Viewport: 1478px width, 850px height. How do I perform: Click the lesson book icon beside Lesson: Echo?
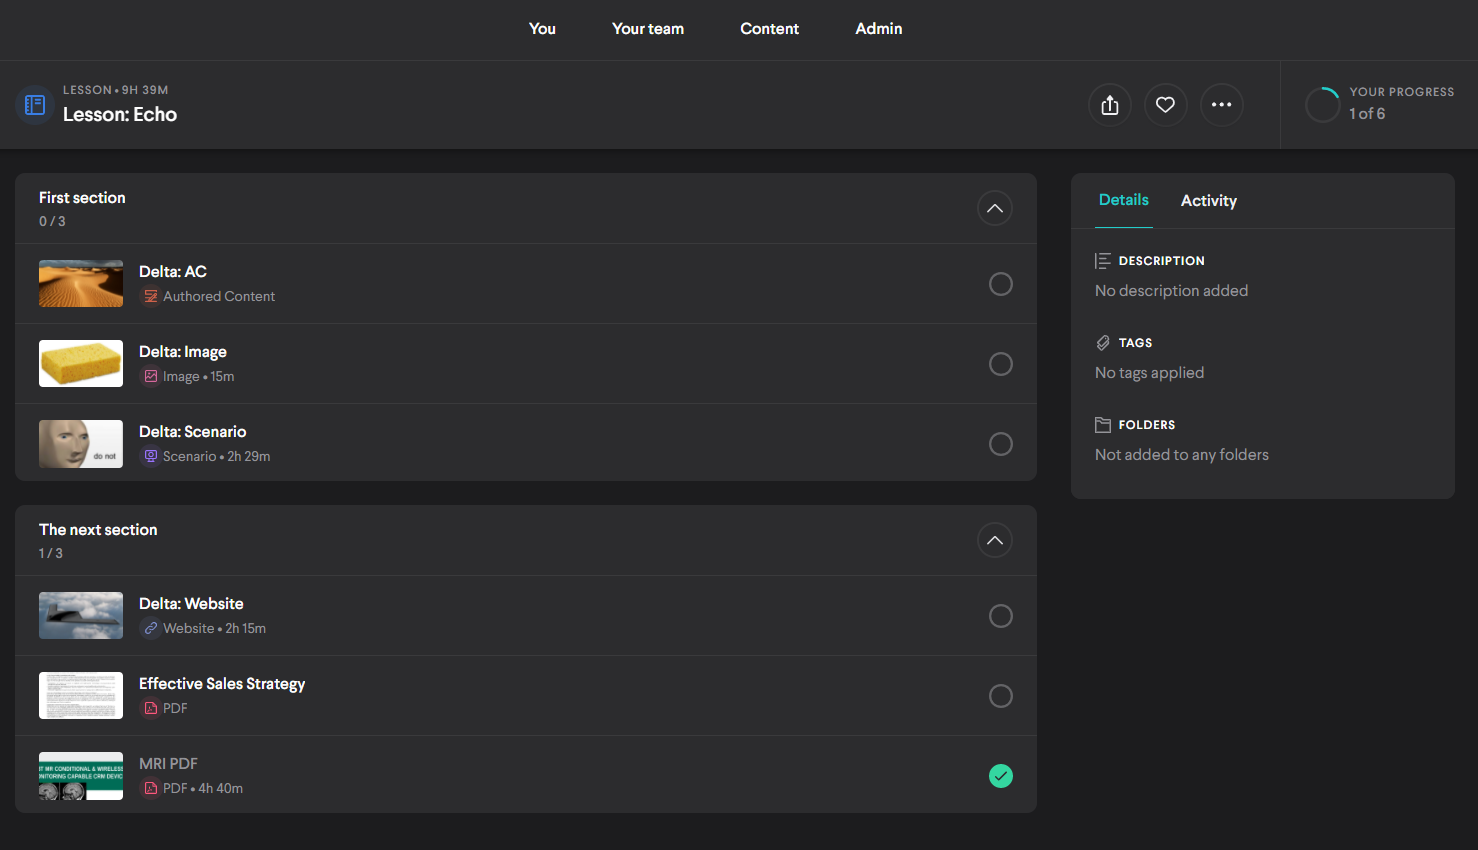[35, 105]
